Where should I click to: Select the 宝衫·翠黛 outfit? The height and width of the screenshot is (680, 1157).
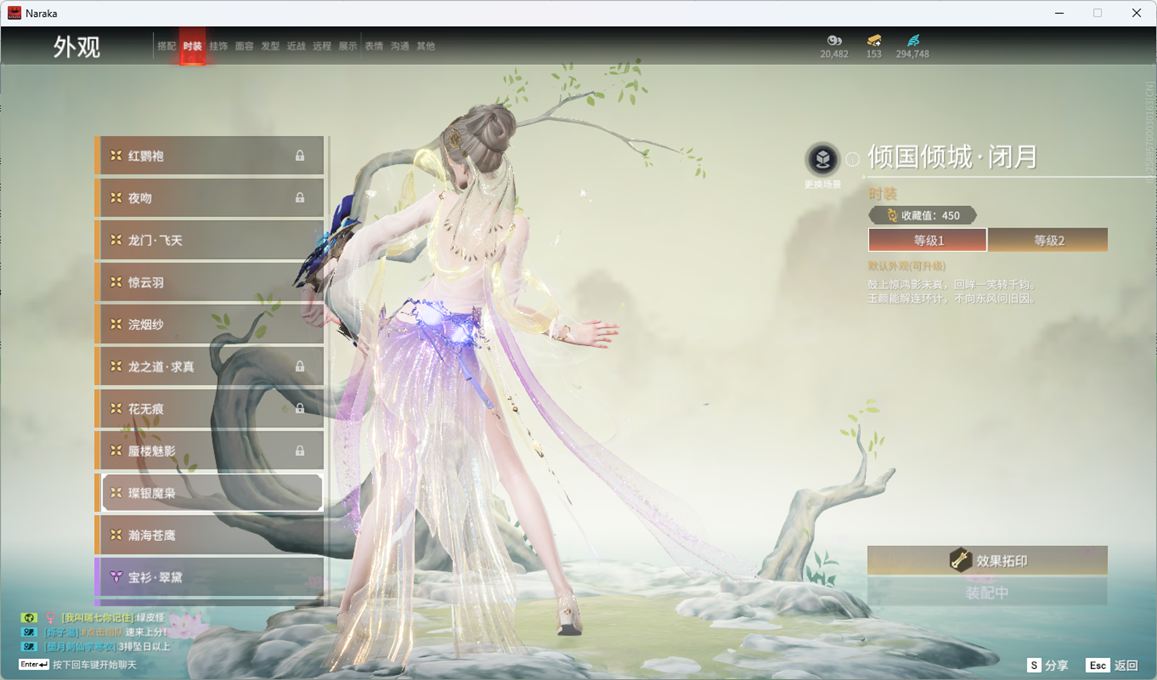click(210, 577)
